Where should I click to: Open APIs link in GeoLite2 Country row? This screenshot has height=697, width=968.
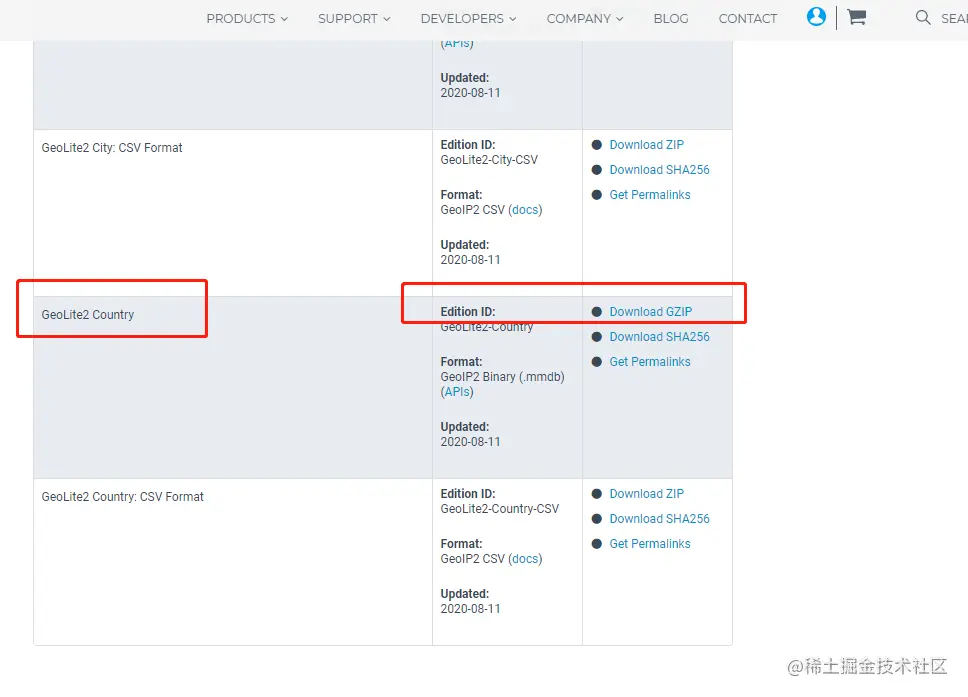pyautogui.click(x=457, y=391)
